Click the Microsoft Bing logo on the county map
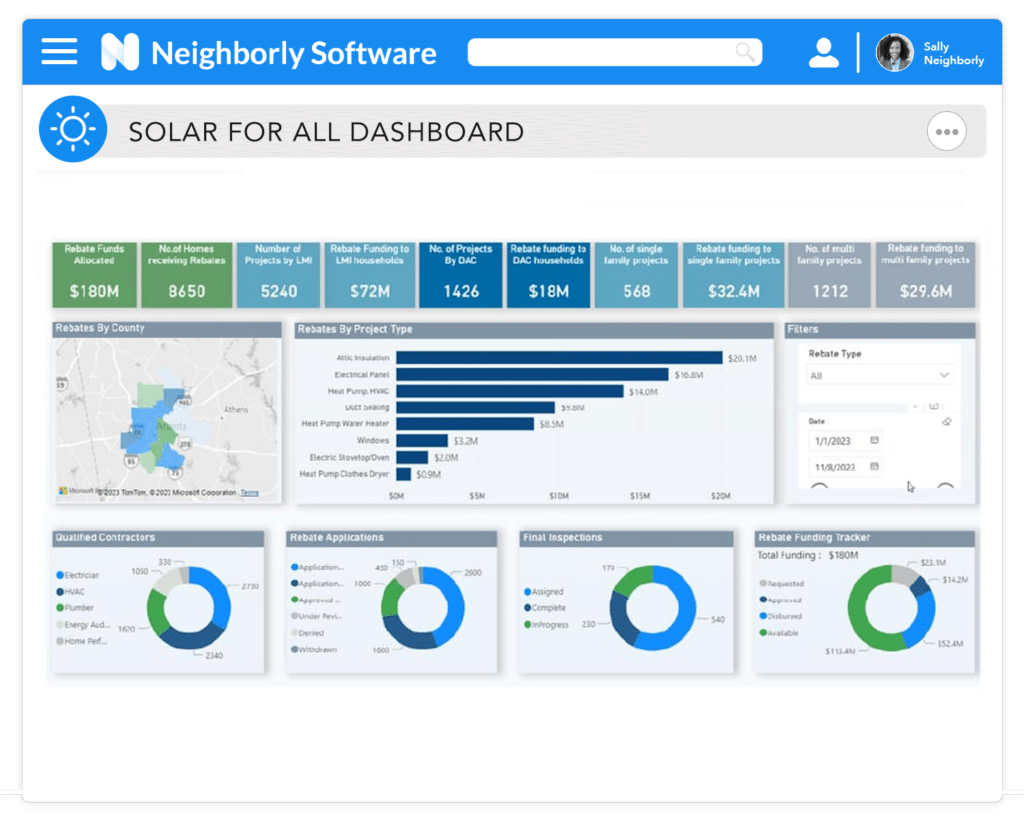The height and width of the screenshot is (819, 1024). pyautogui.click(x=63, y=491)
